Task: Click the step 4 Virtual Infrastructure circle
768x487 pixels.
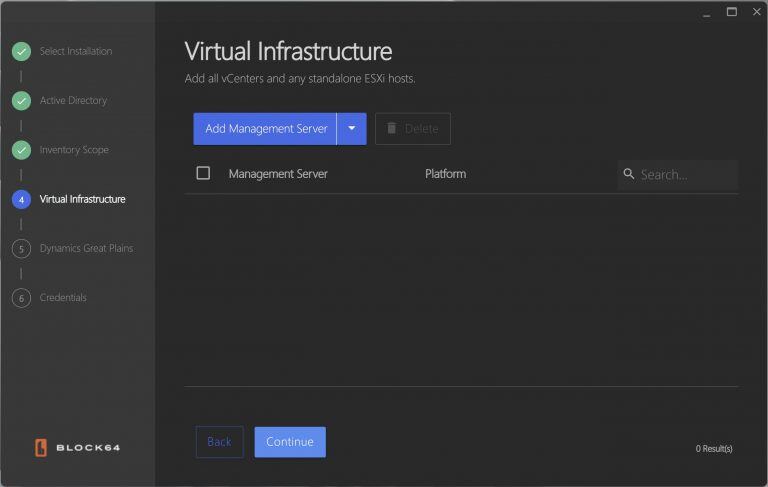Action: click(x=21, y=199)
